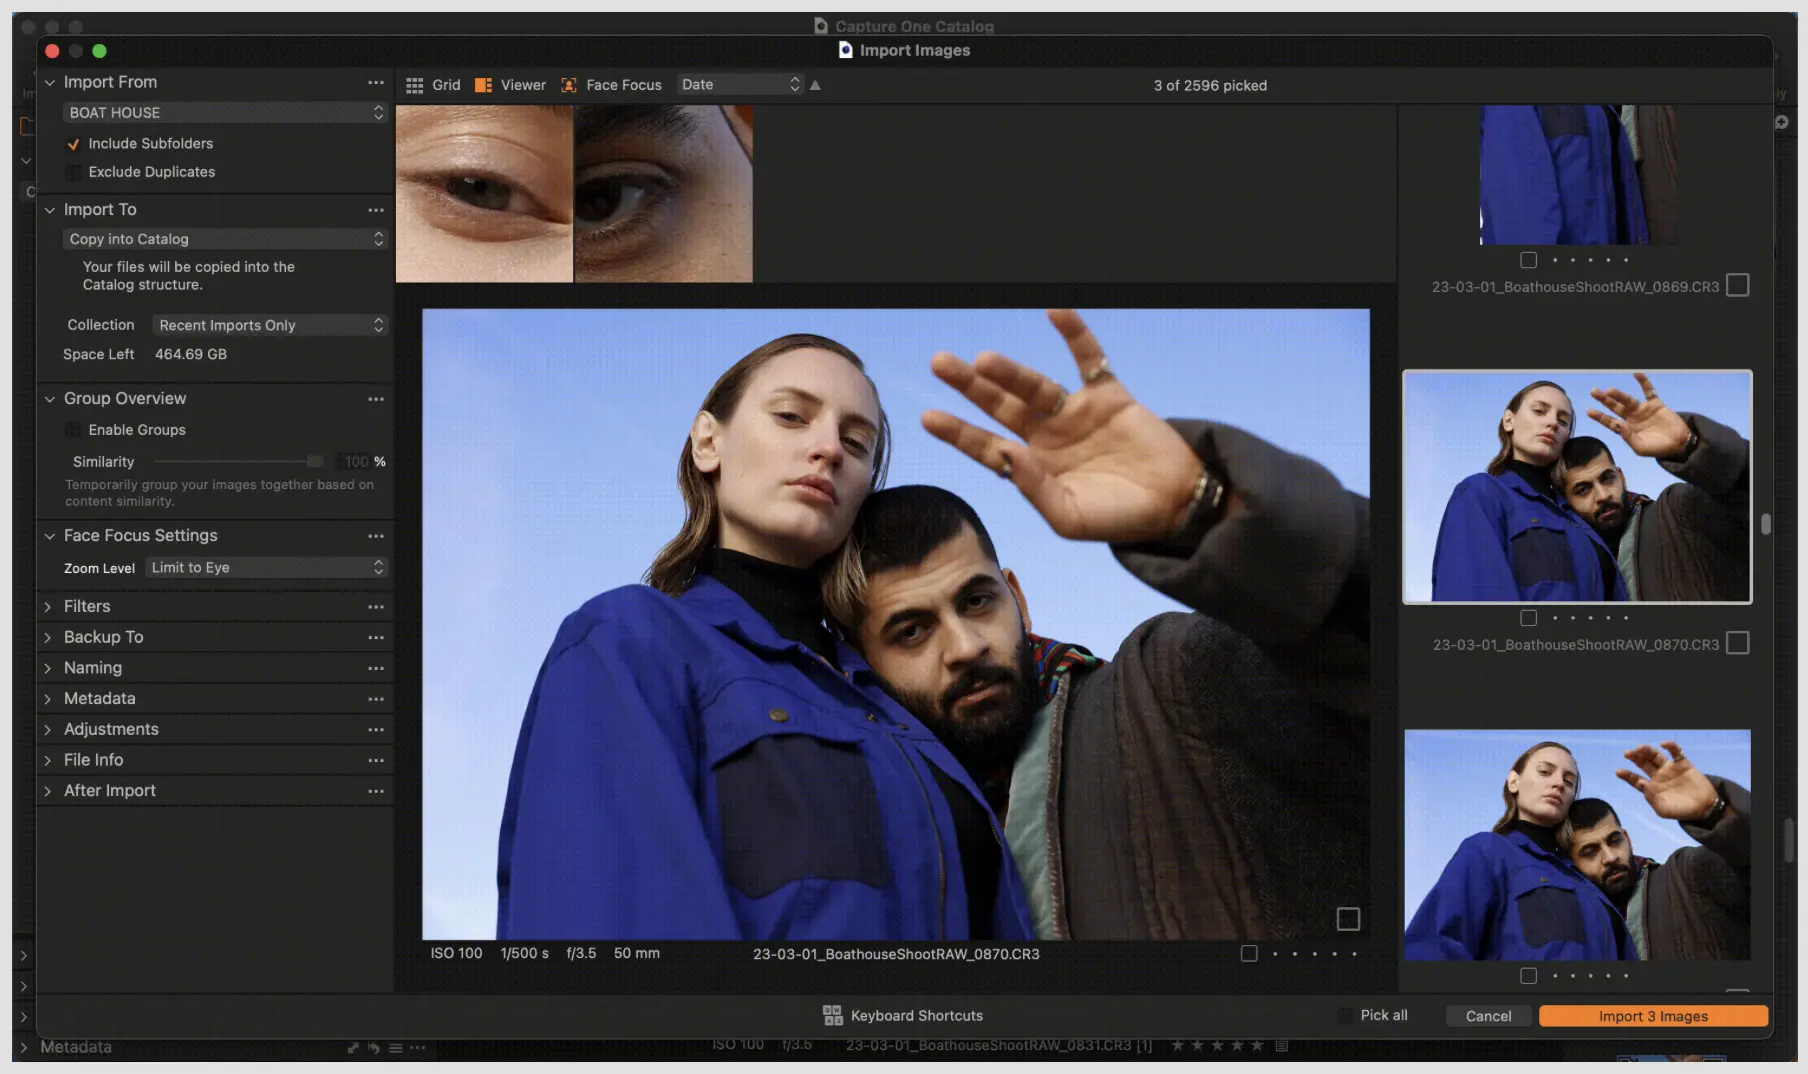Open Zoom Level Limit to Eye dropdown
This screenshot has height=1074, width=1808.
(266, 567)
